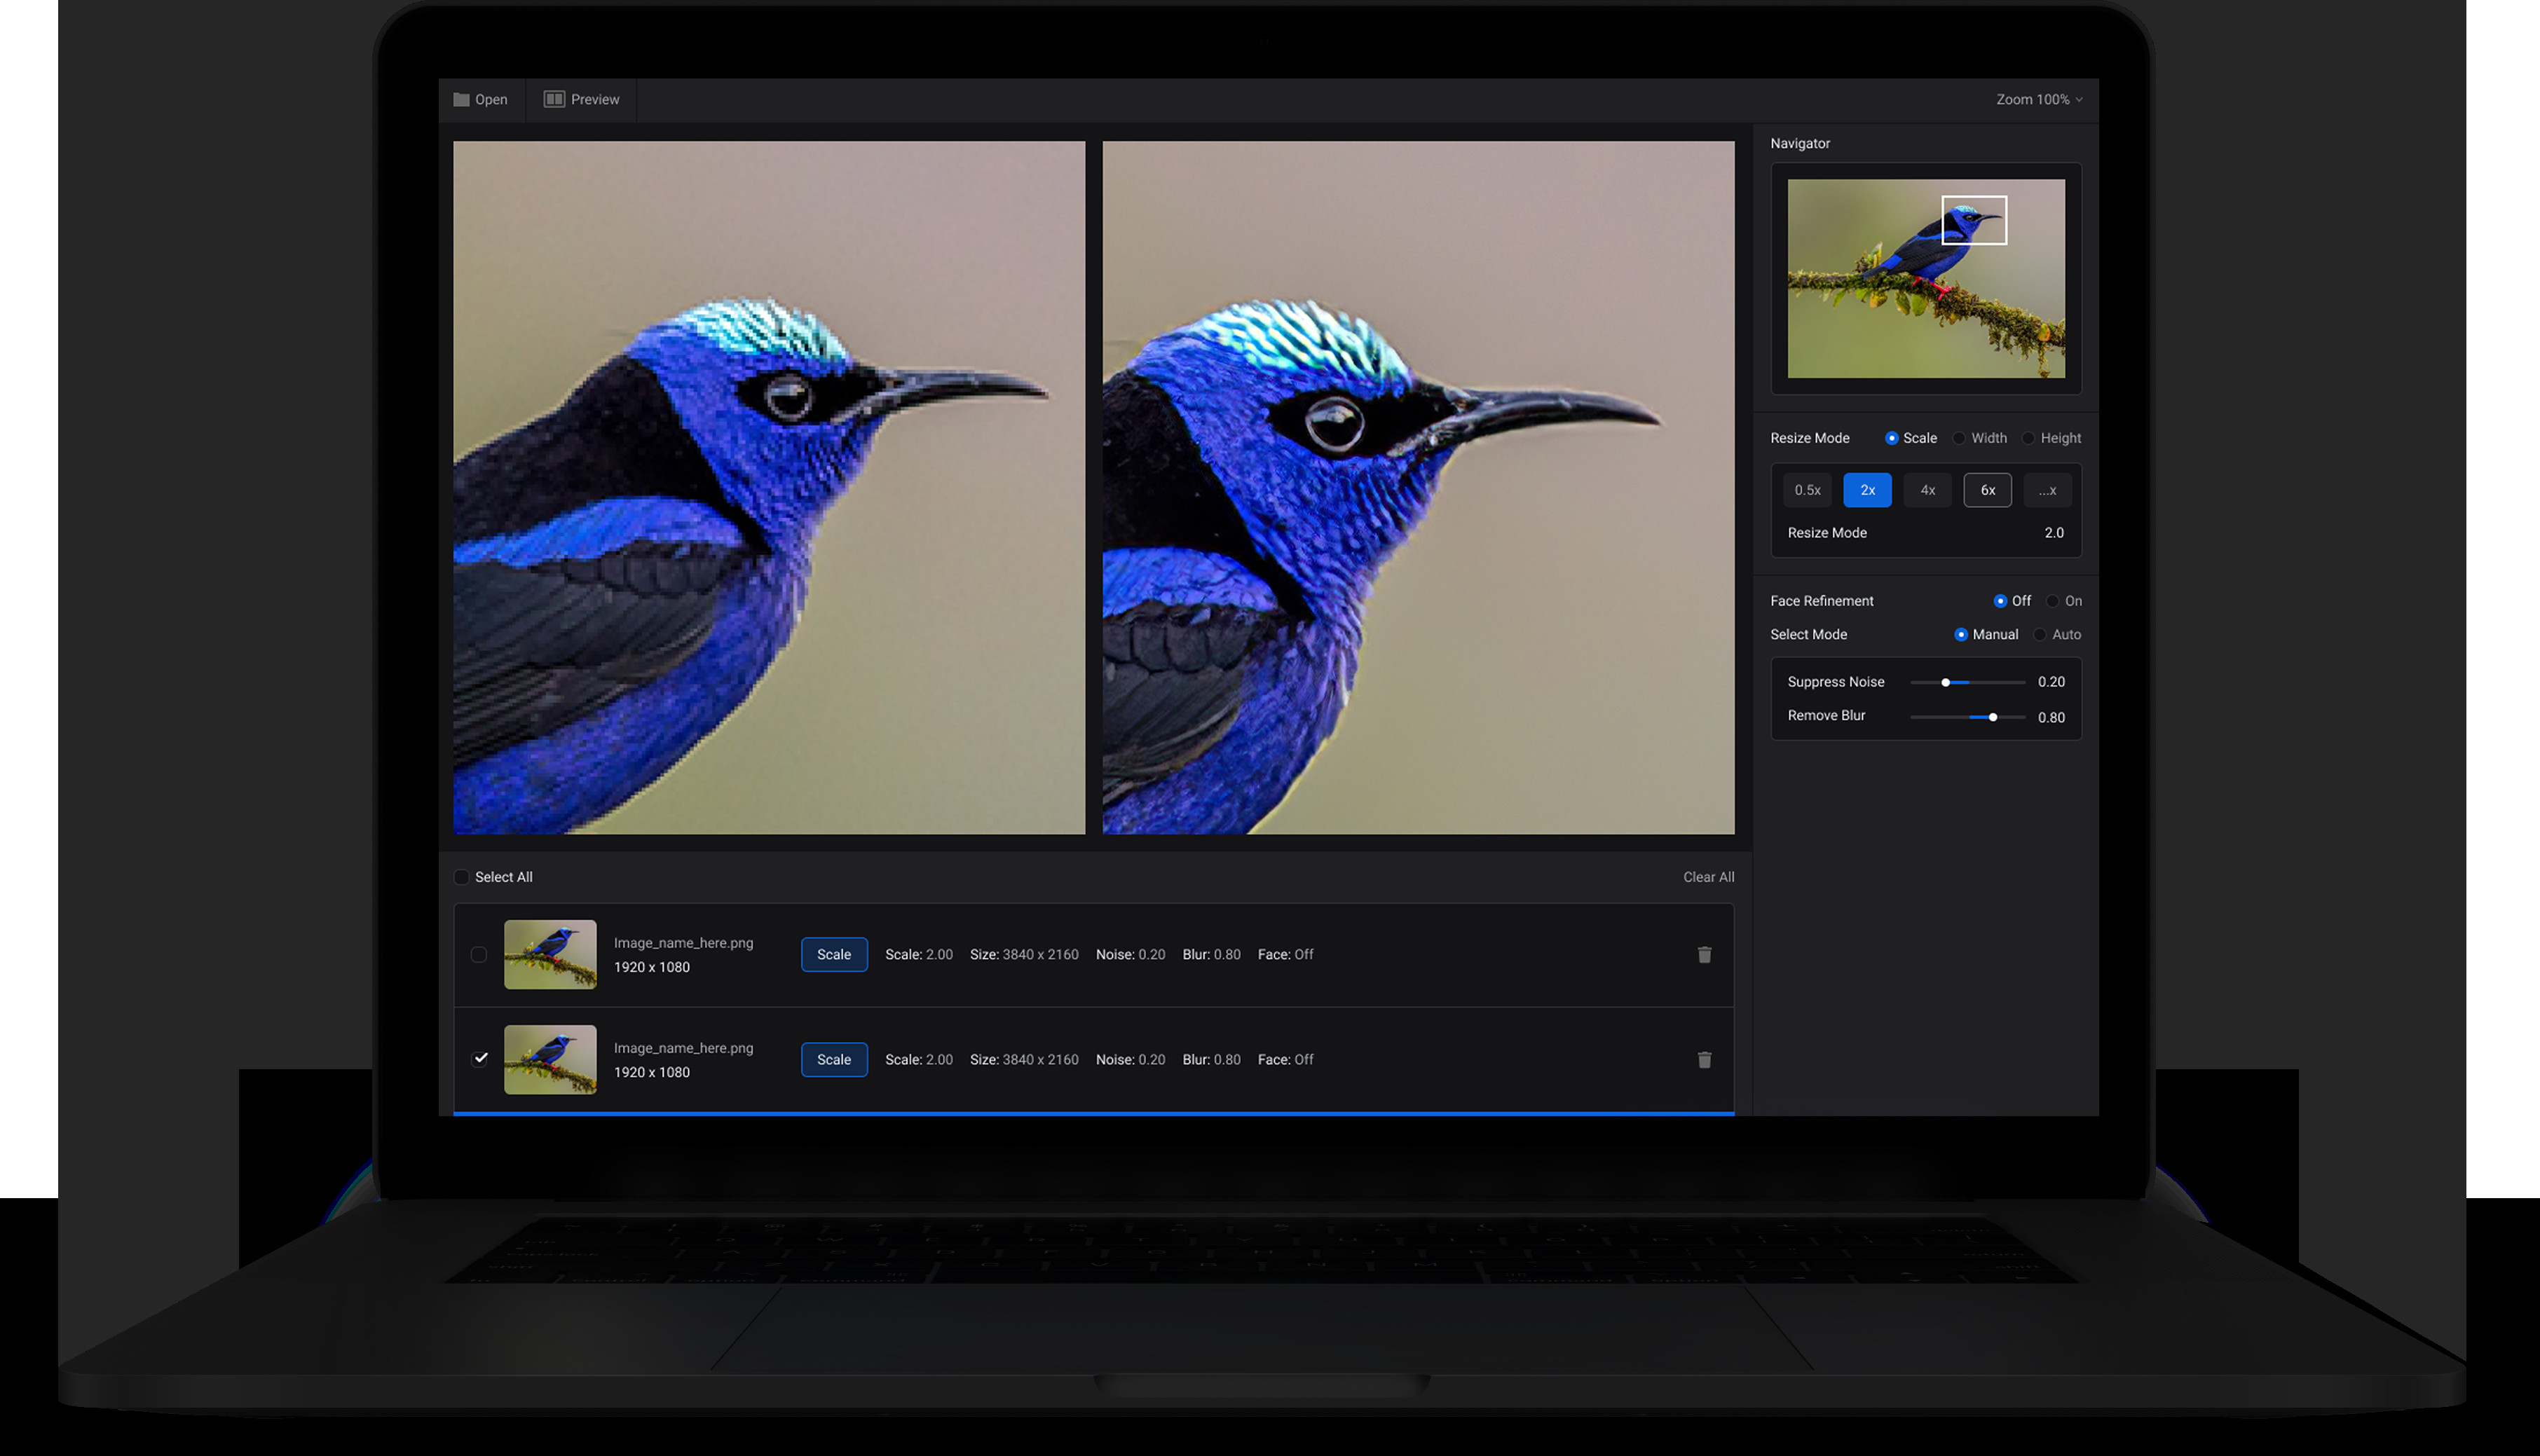This screenshot has height=1456, width=2540.
Task: Uncheck the second image row checkbox
Action: (480, 1059)
